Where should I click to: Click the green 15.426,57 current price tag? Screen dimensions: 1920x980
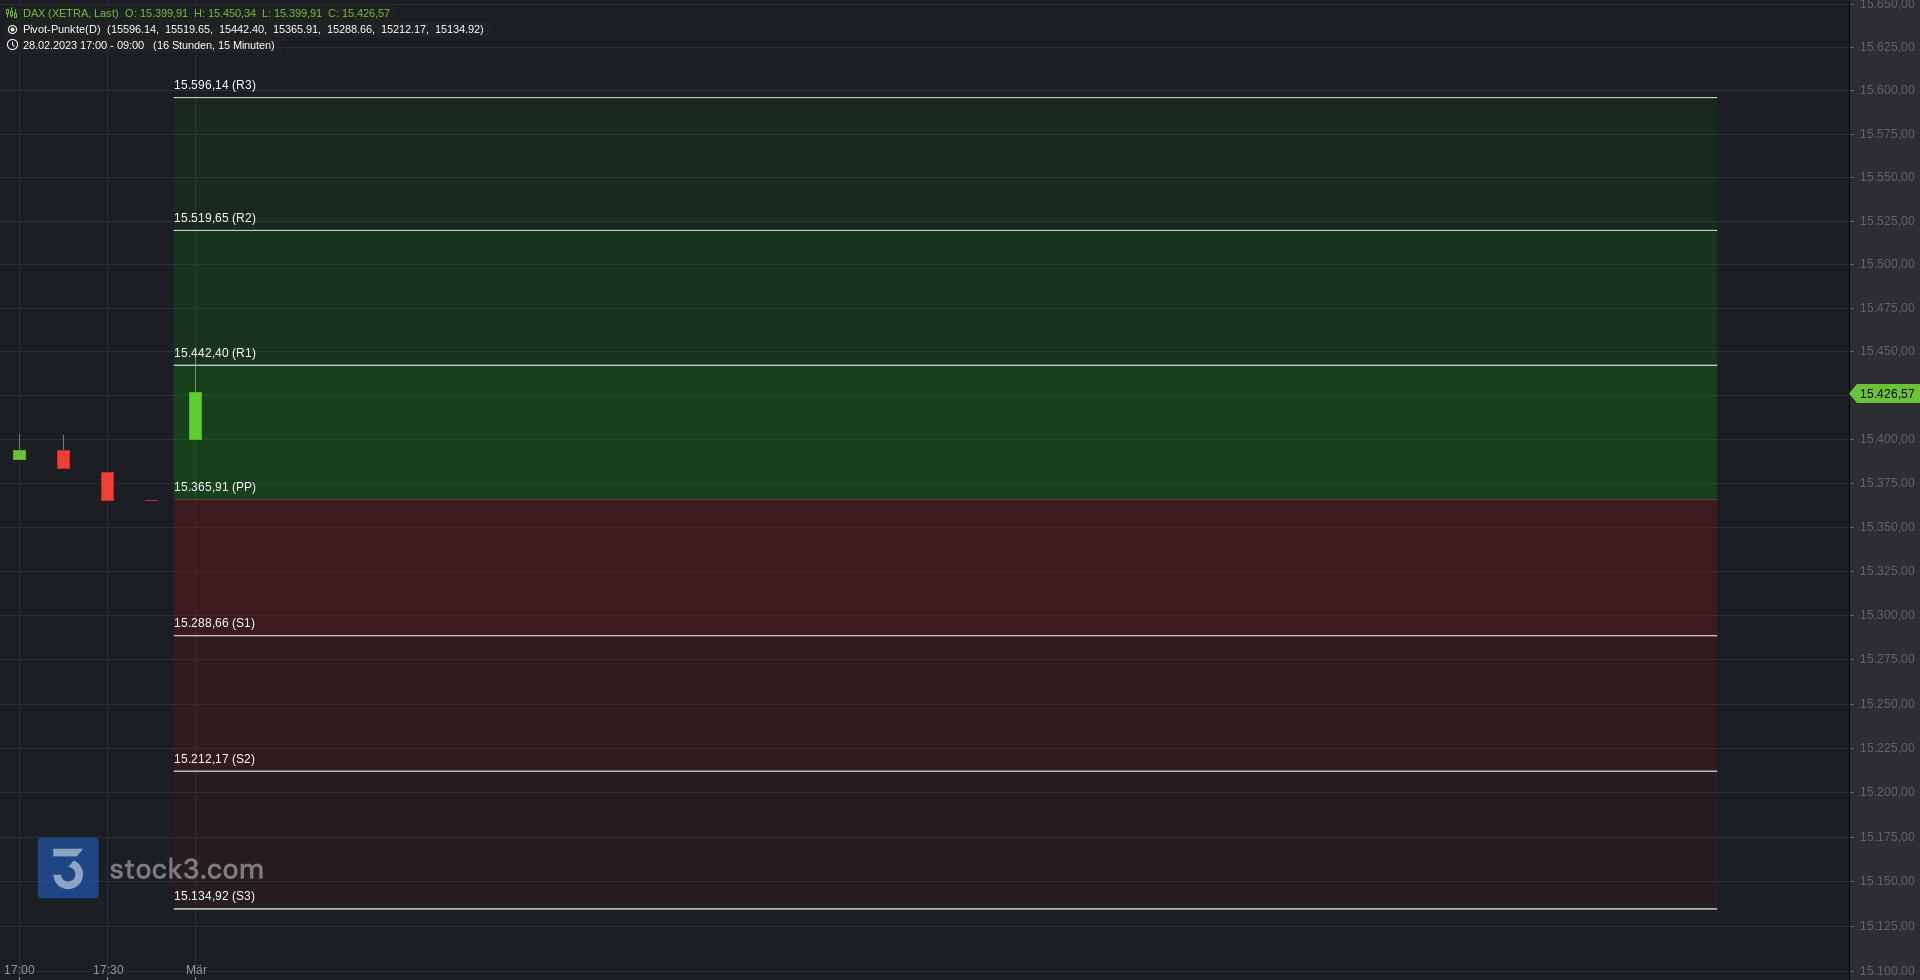(x=1884, y=394)
